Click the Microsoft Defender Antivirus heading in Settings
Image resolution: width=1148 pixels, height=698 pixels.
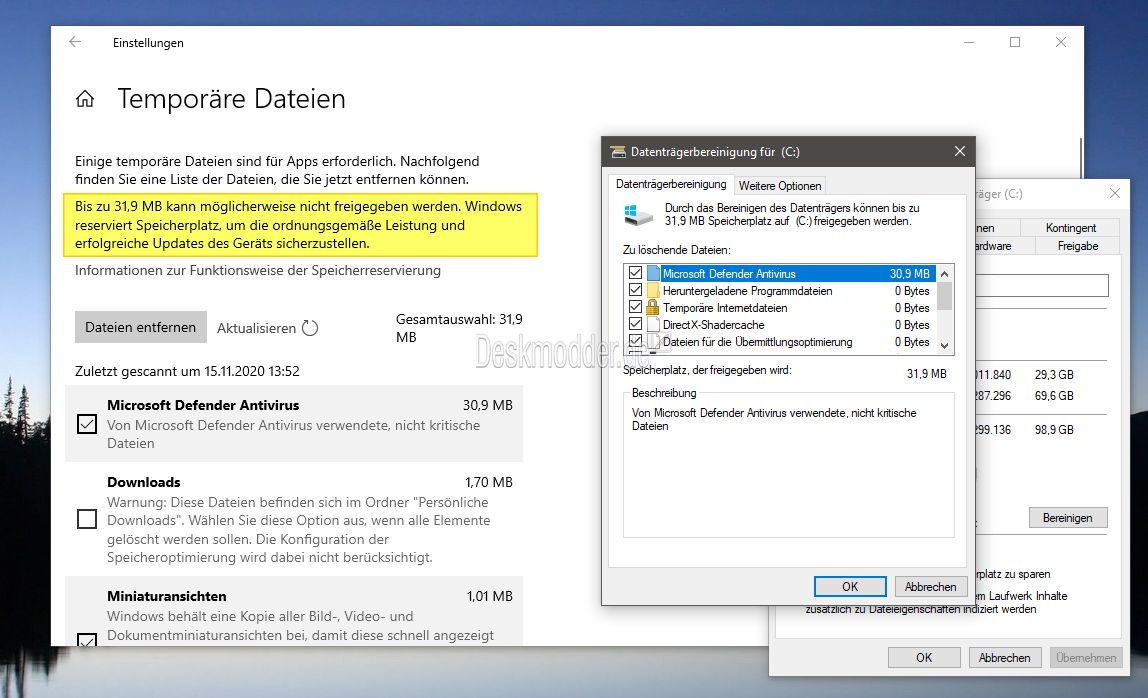pyautogui.click(x=203, y=405)
